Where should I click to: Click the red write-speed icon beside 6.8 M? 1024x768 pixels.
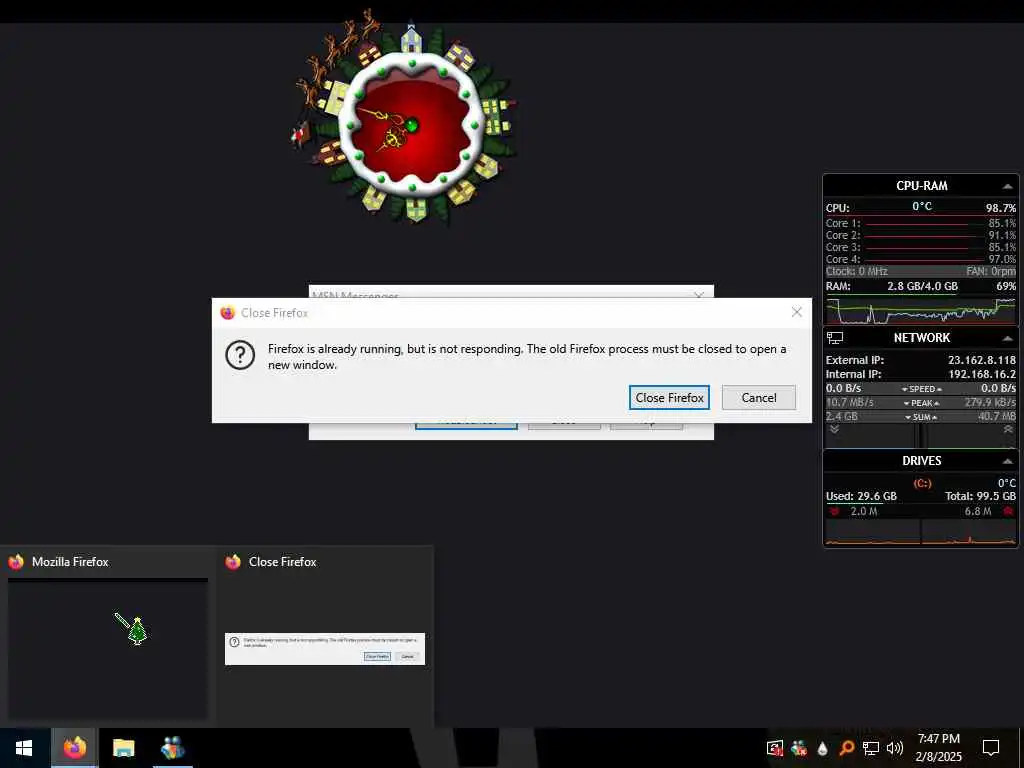[1008, 511]
